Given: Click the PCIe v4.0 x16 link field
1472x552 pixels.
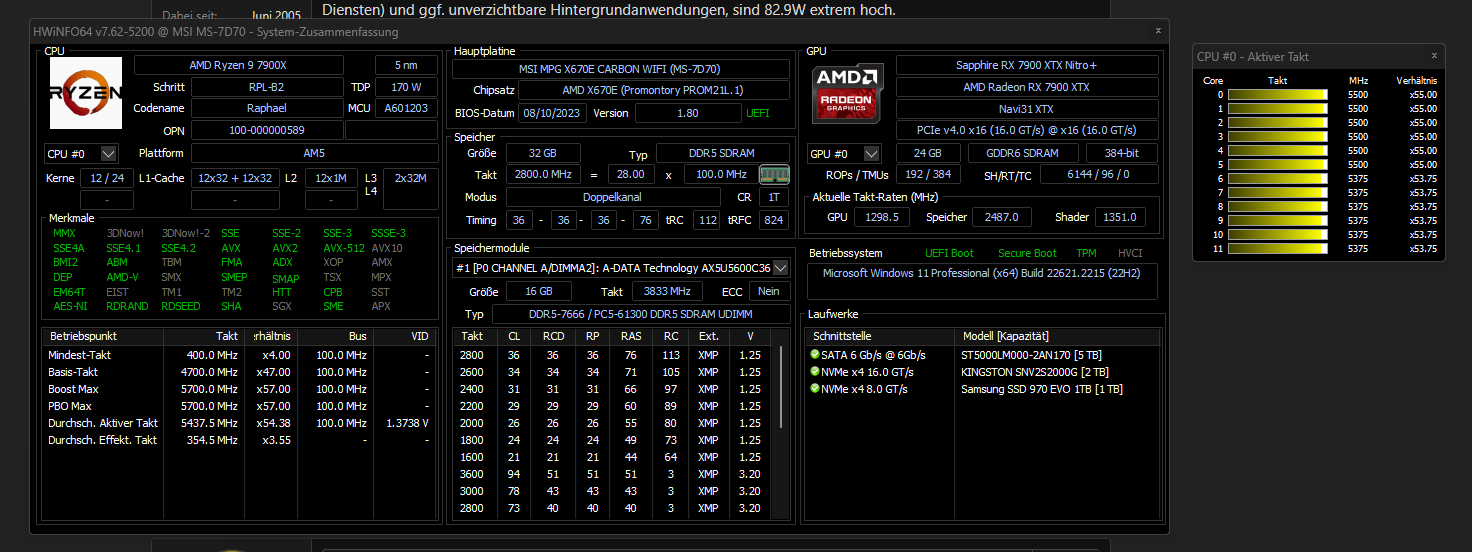Looking at the screenshot, I should 1027,130.
